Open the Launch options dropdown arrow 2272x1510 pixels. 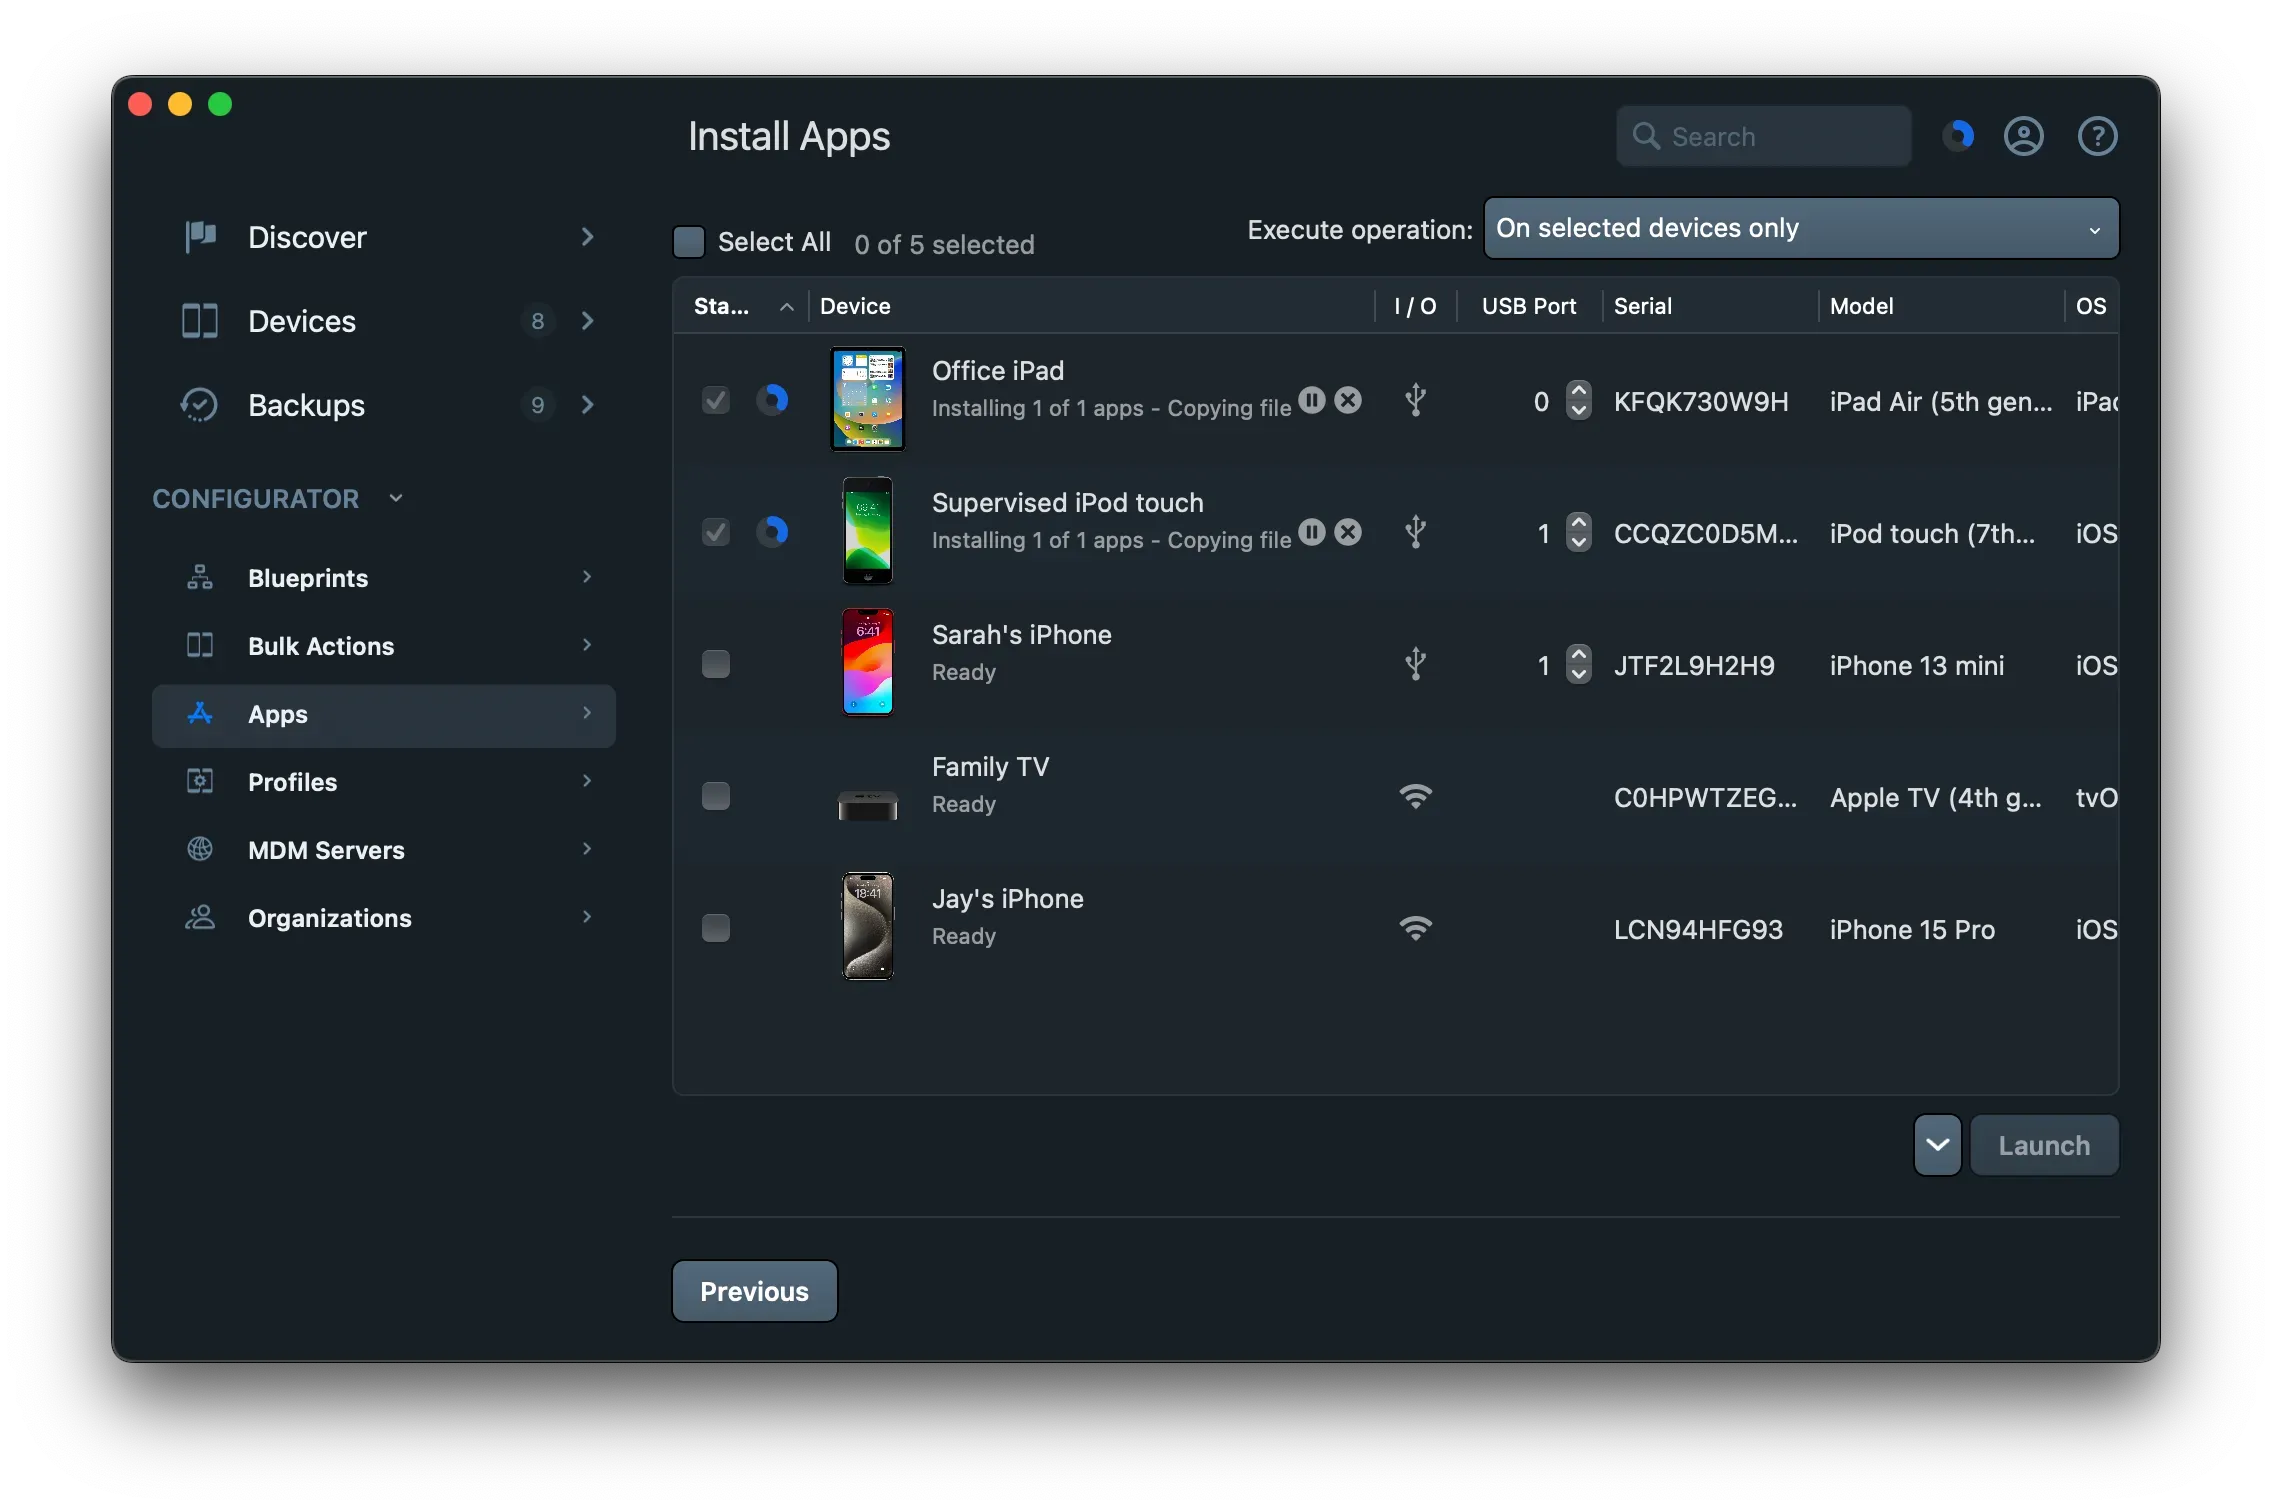[1936, 1145]
